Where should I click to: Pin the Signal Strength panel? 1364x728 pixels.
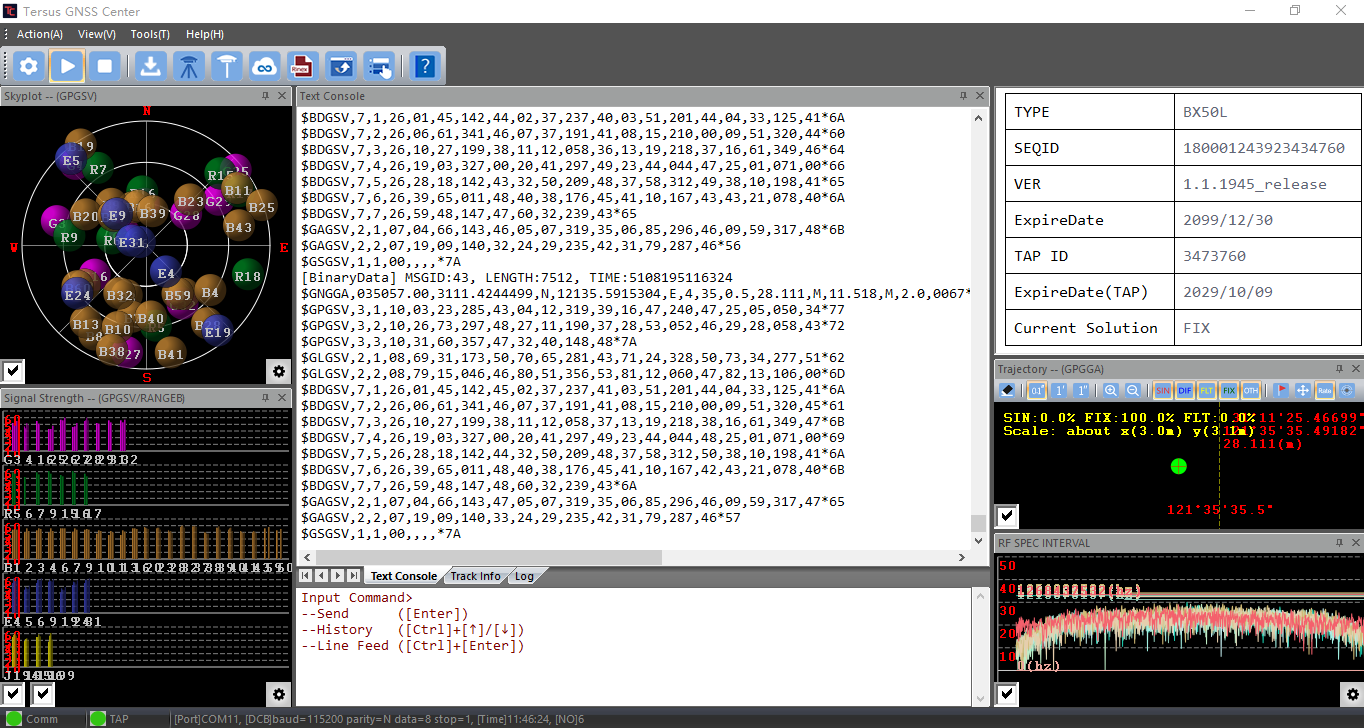[265, 398]
